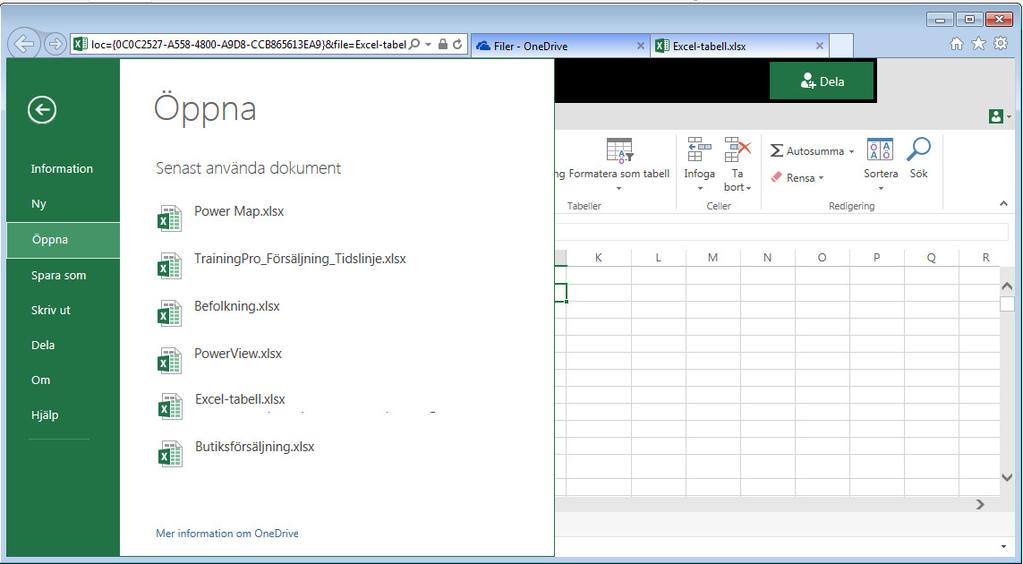Click user account icon near ribbon
The height and width of the screenshot is (564, 1023).
point(996,116)
